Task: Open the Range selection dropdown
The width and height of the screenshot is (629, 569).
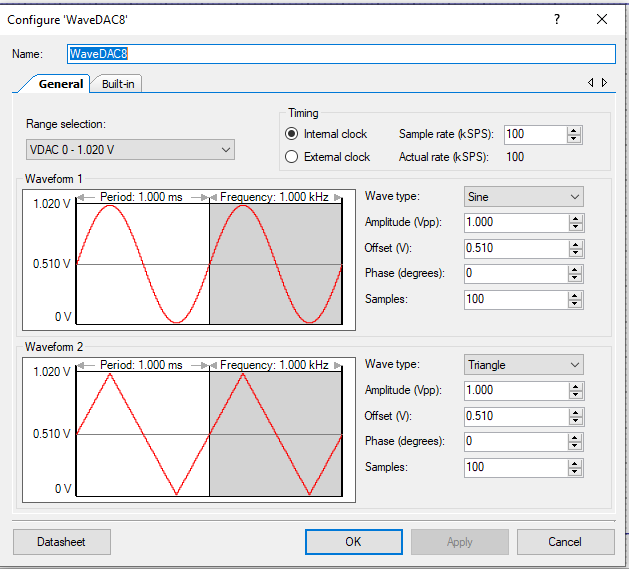Action: tap(130, 150)
